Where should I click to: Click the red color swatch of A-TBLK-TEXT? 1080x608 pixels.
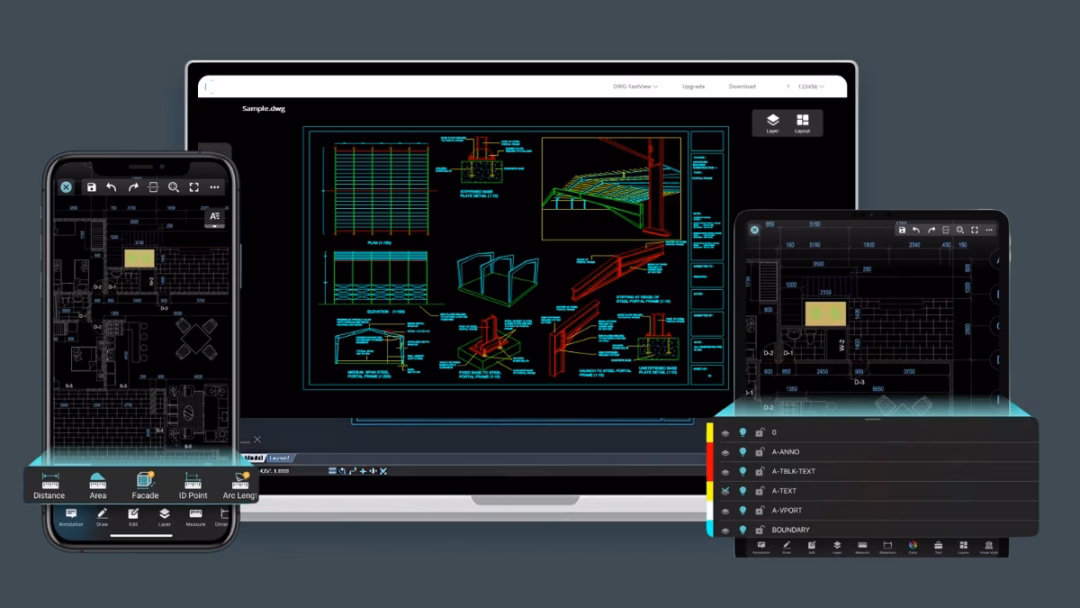point(710,471)
